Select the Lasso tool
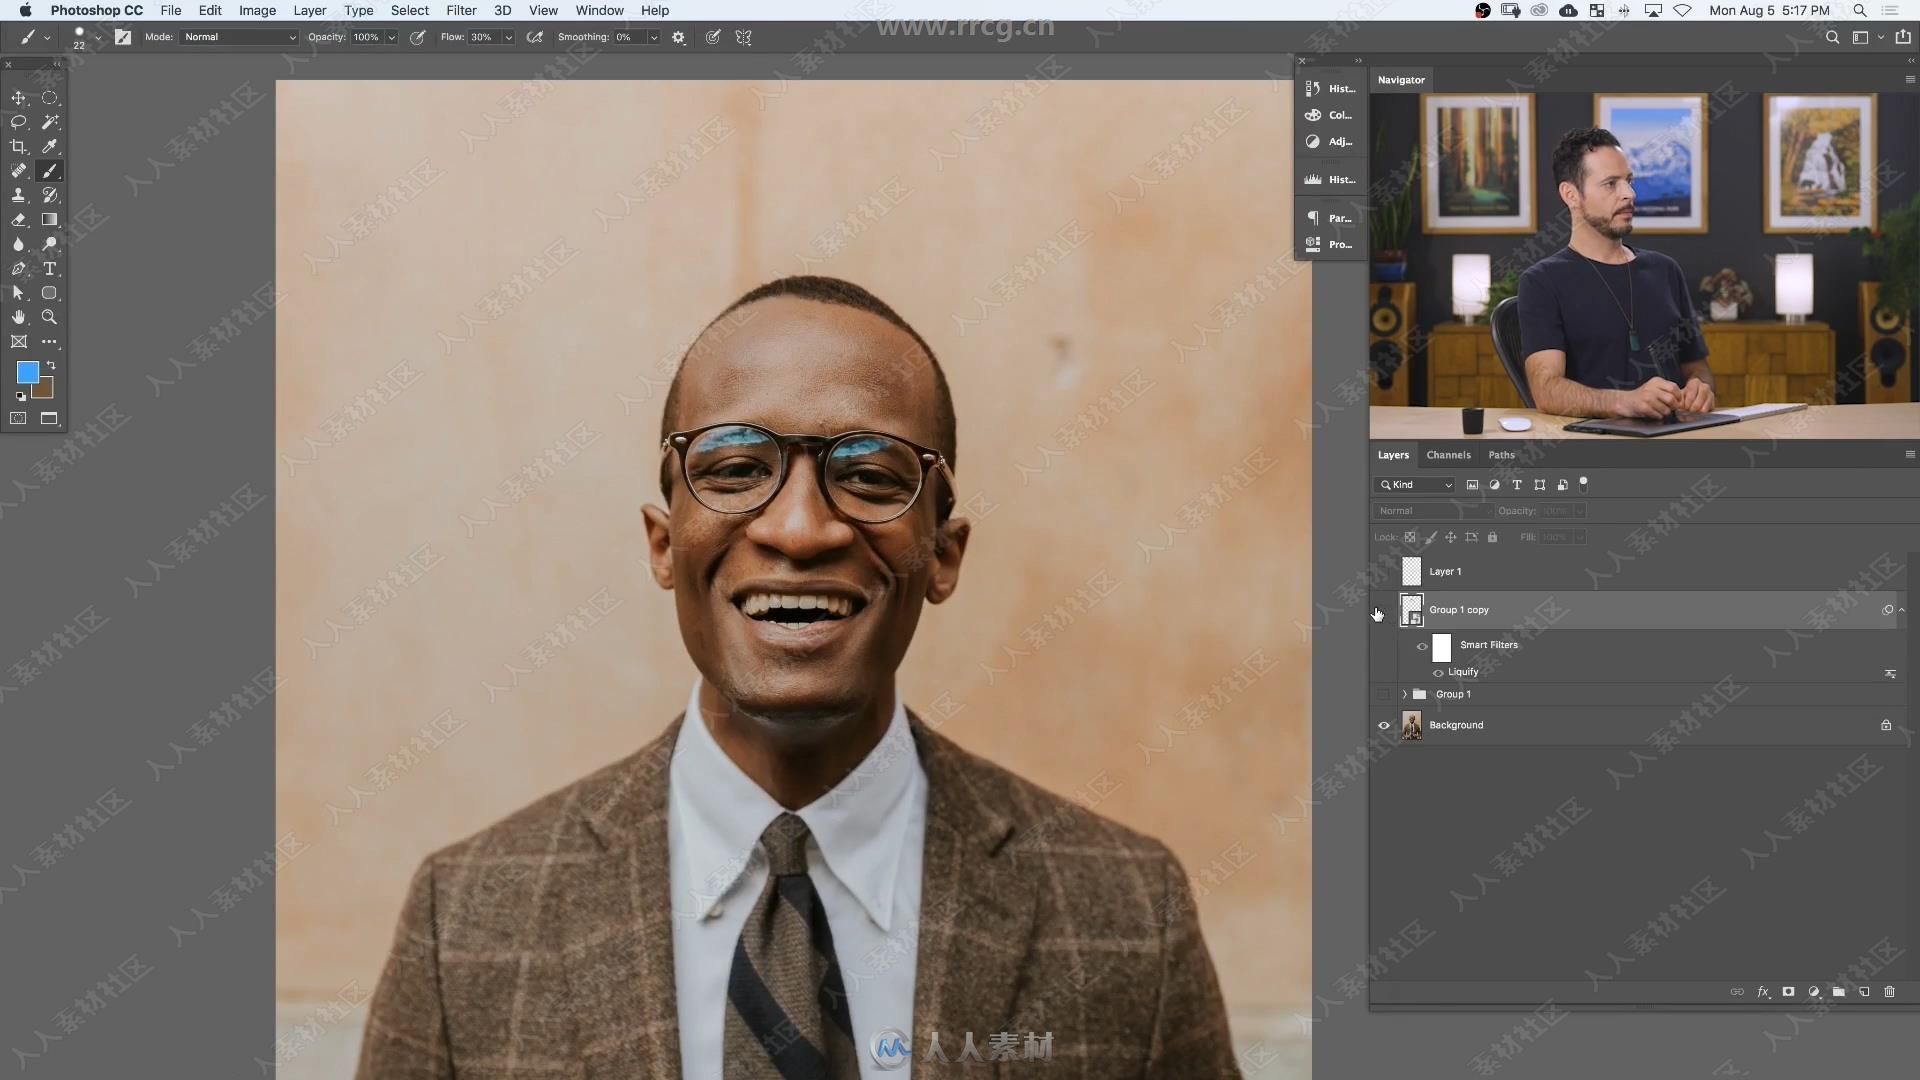Viewport: 1920px width, 1080px height. tap(18, 122)
